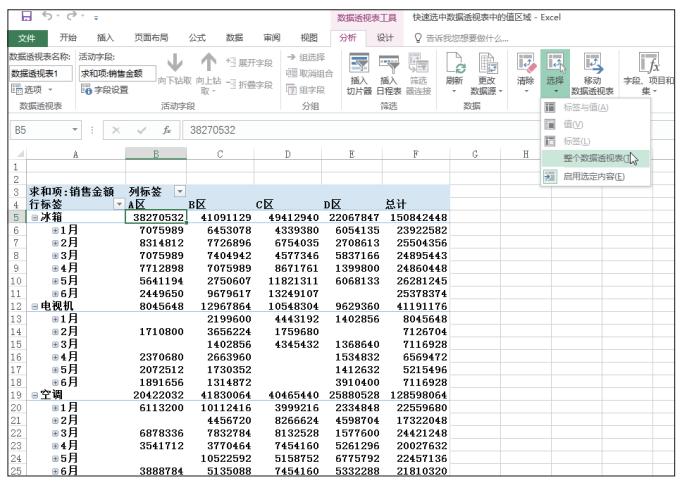Click 取消组合 ungroup
Viewport: 683px width, 483px height.
310,73
